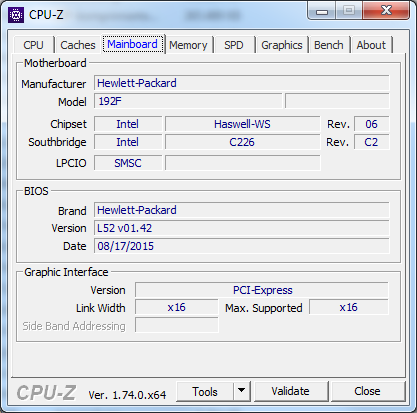The height and width of the screenshot is (413, 417).
Task: Click the BIOS Version field L52 v01.42
Action: click(x=242, y=228)
